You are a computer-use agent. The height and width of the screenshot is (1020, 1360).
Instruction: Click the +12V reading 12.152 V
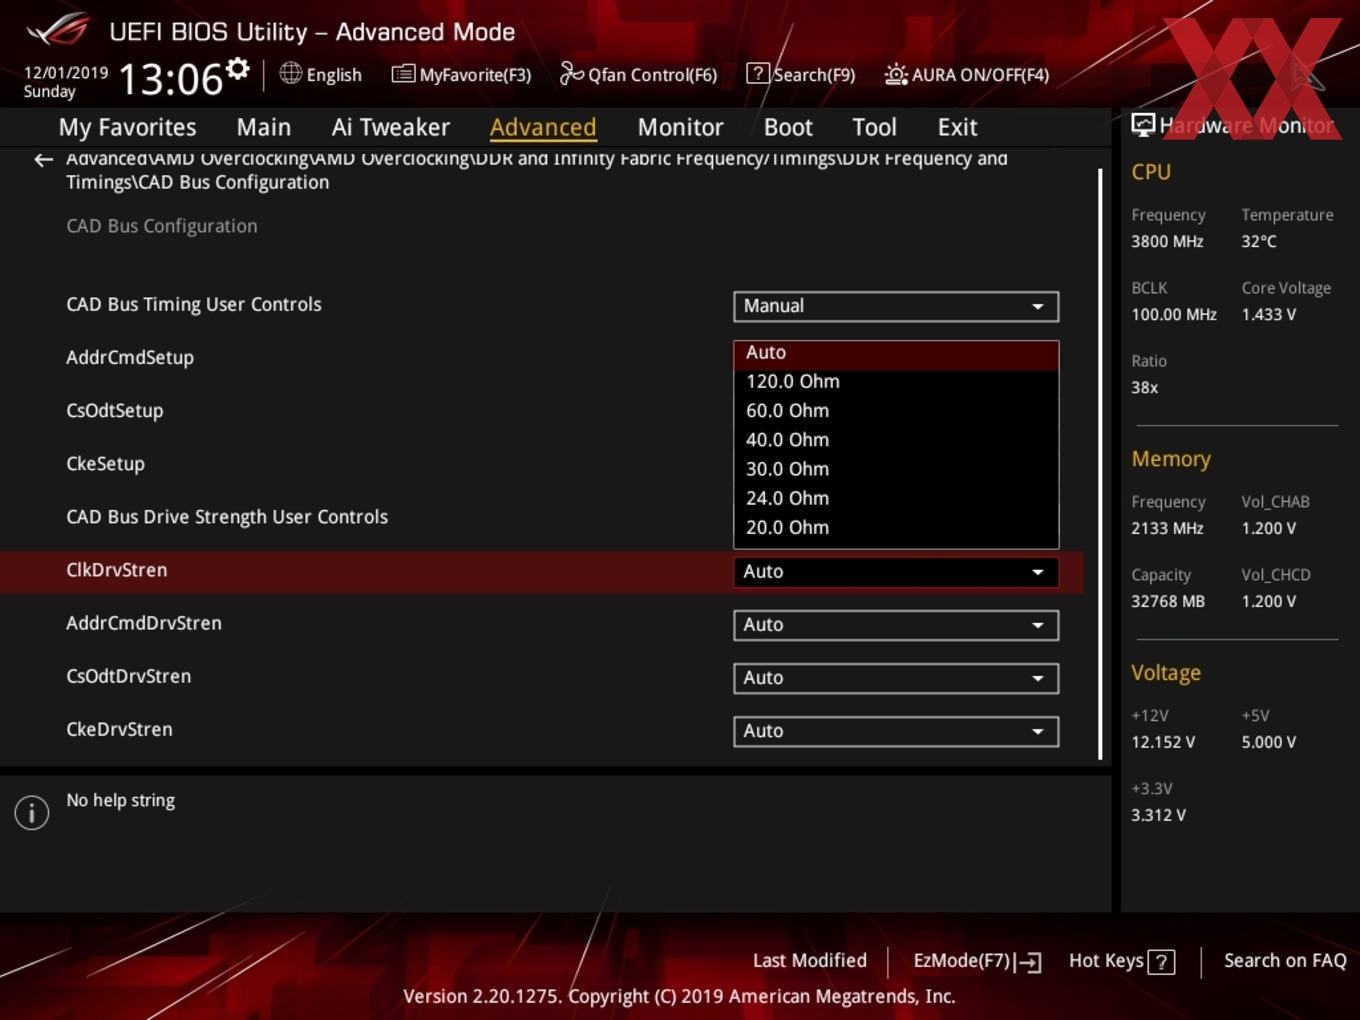1163,743
